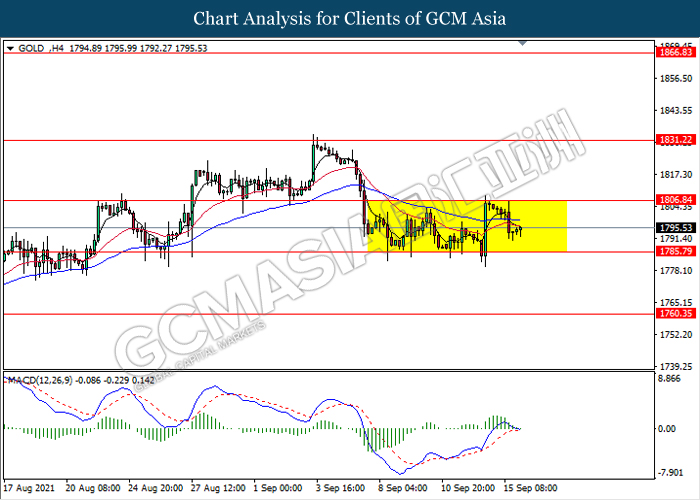Click the MACD scale value 8.866

(x=670, y=379)
